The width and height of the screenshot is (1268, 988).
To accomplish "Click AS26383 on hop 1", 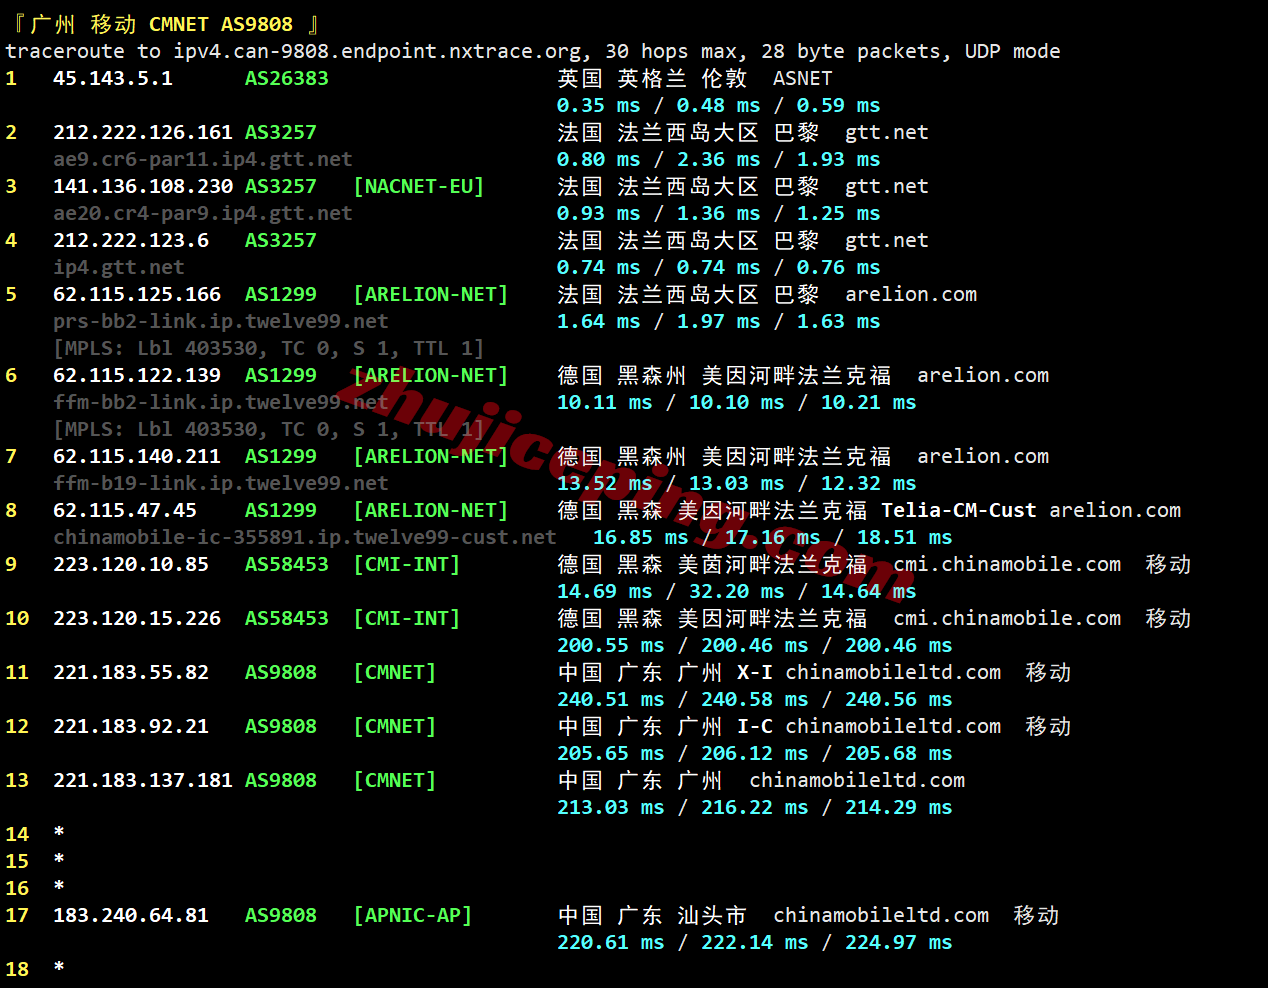I will click(287, 78).
